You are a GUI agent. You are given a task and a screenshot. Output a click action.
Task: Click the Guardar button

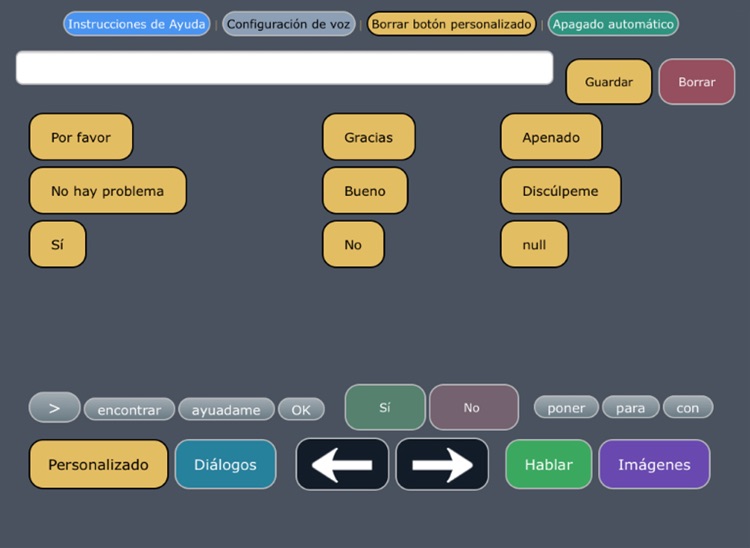coord(609,82)
